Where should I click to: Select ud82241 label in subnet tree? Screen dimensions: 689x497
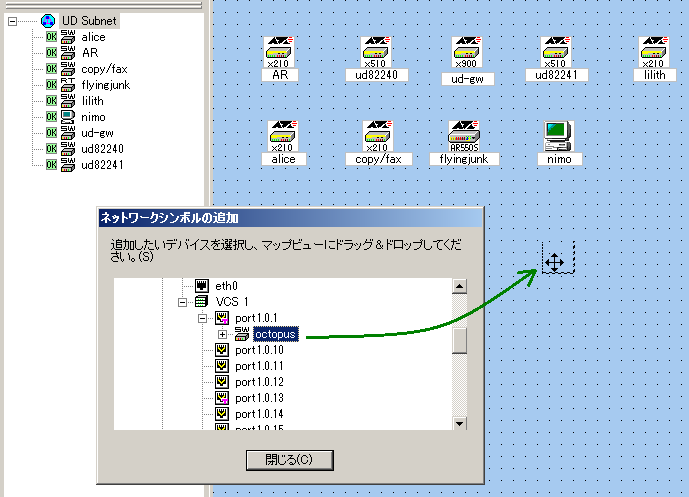102,165
